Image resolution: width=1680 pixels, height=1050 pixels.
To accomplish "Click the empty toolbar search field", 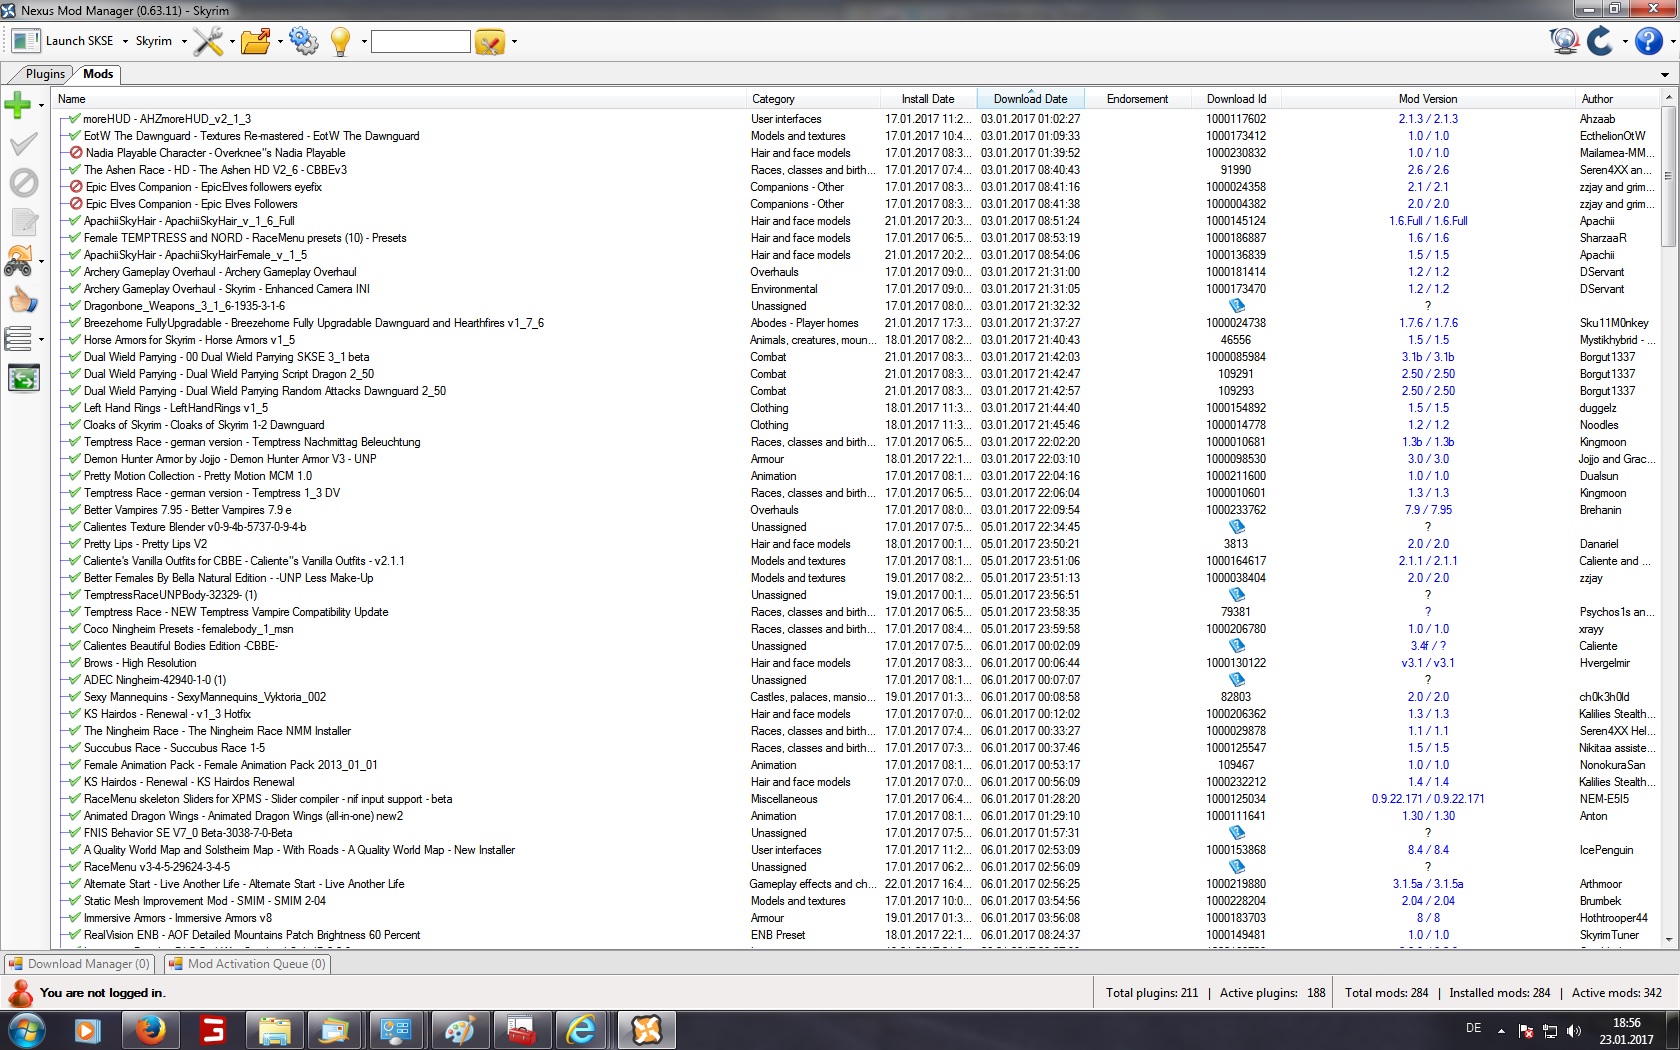I will pyautogui.click(x=420, y=41).
